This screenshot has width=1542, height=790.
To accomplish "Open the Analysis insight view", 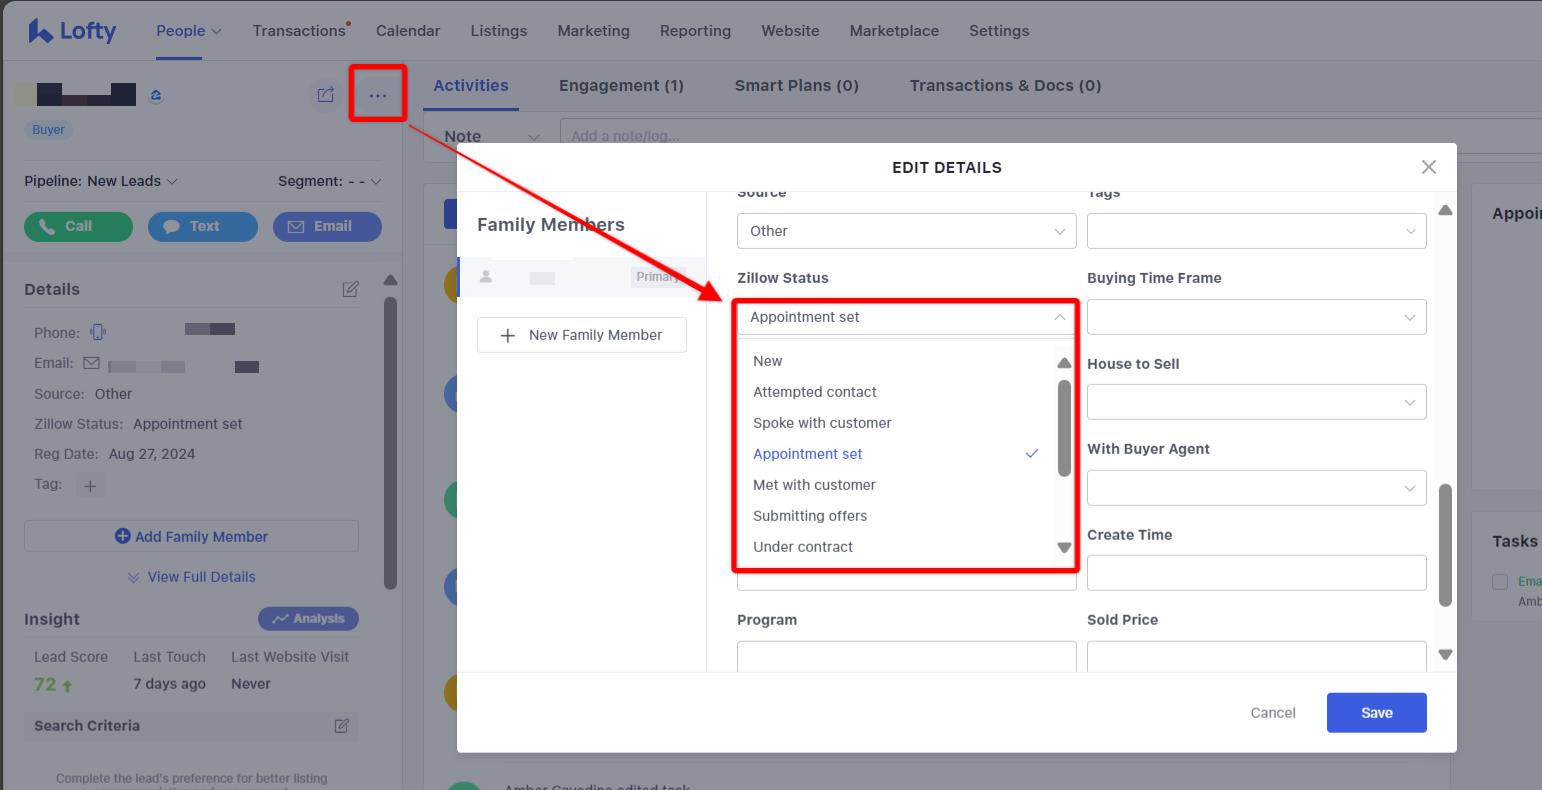I will tap(308, 618).
